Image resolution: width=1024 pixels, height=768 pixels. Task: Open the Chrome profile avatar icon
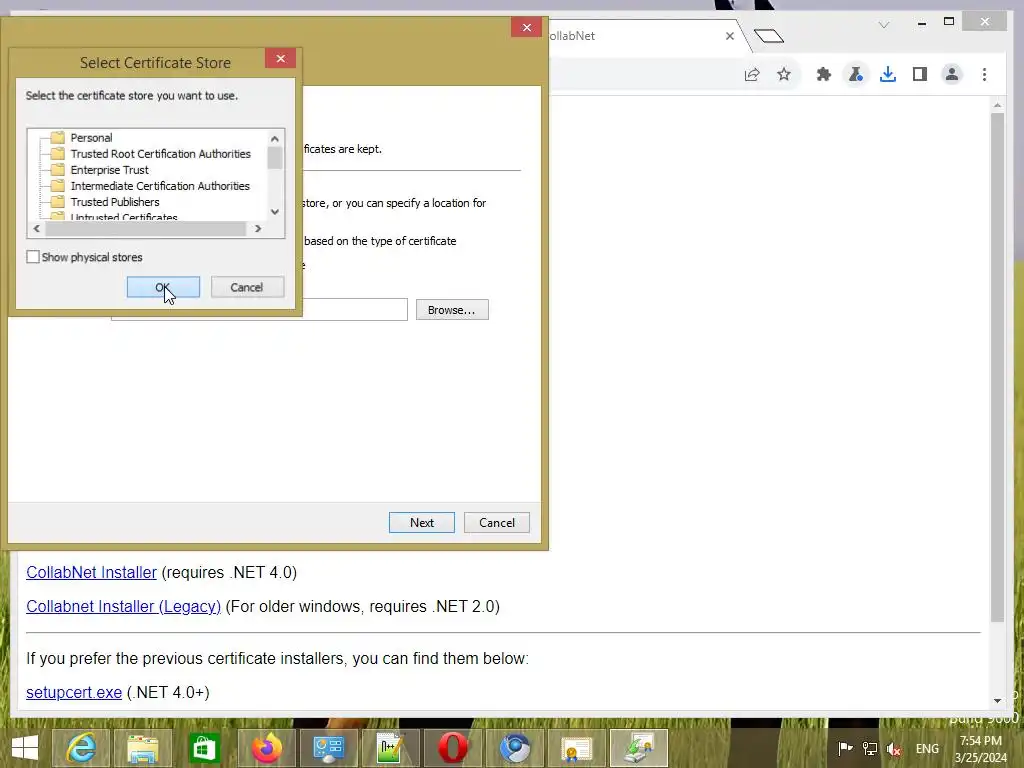(x=952, y=74)
